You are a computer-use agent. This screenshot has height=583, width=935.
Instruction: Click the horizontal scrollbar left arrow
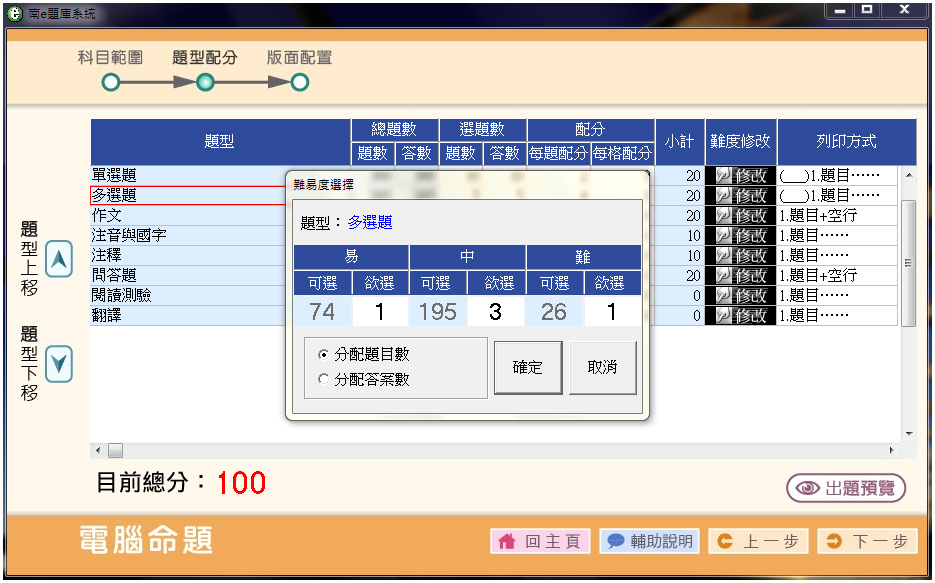click(97, 450)
